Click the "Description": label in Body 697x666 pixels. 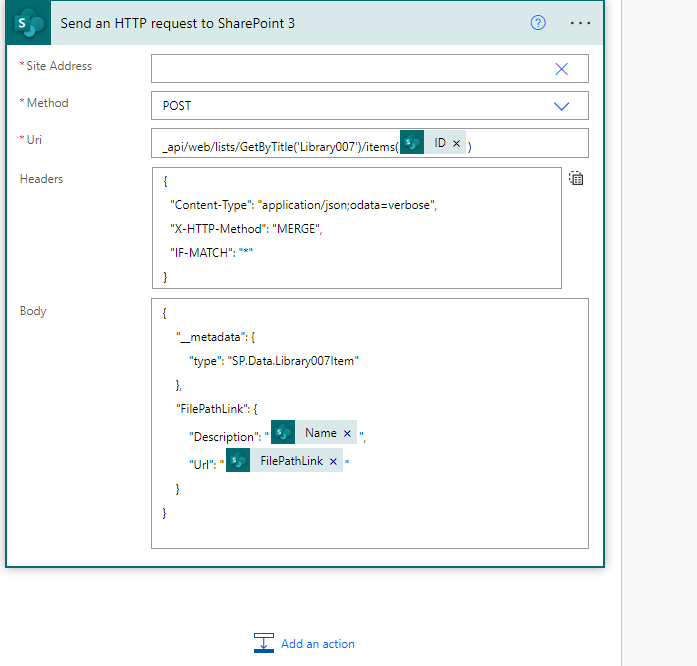[x=225, y=437]
